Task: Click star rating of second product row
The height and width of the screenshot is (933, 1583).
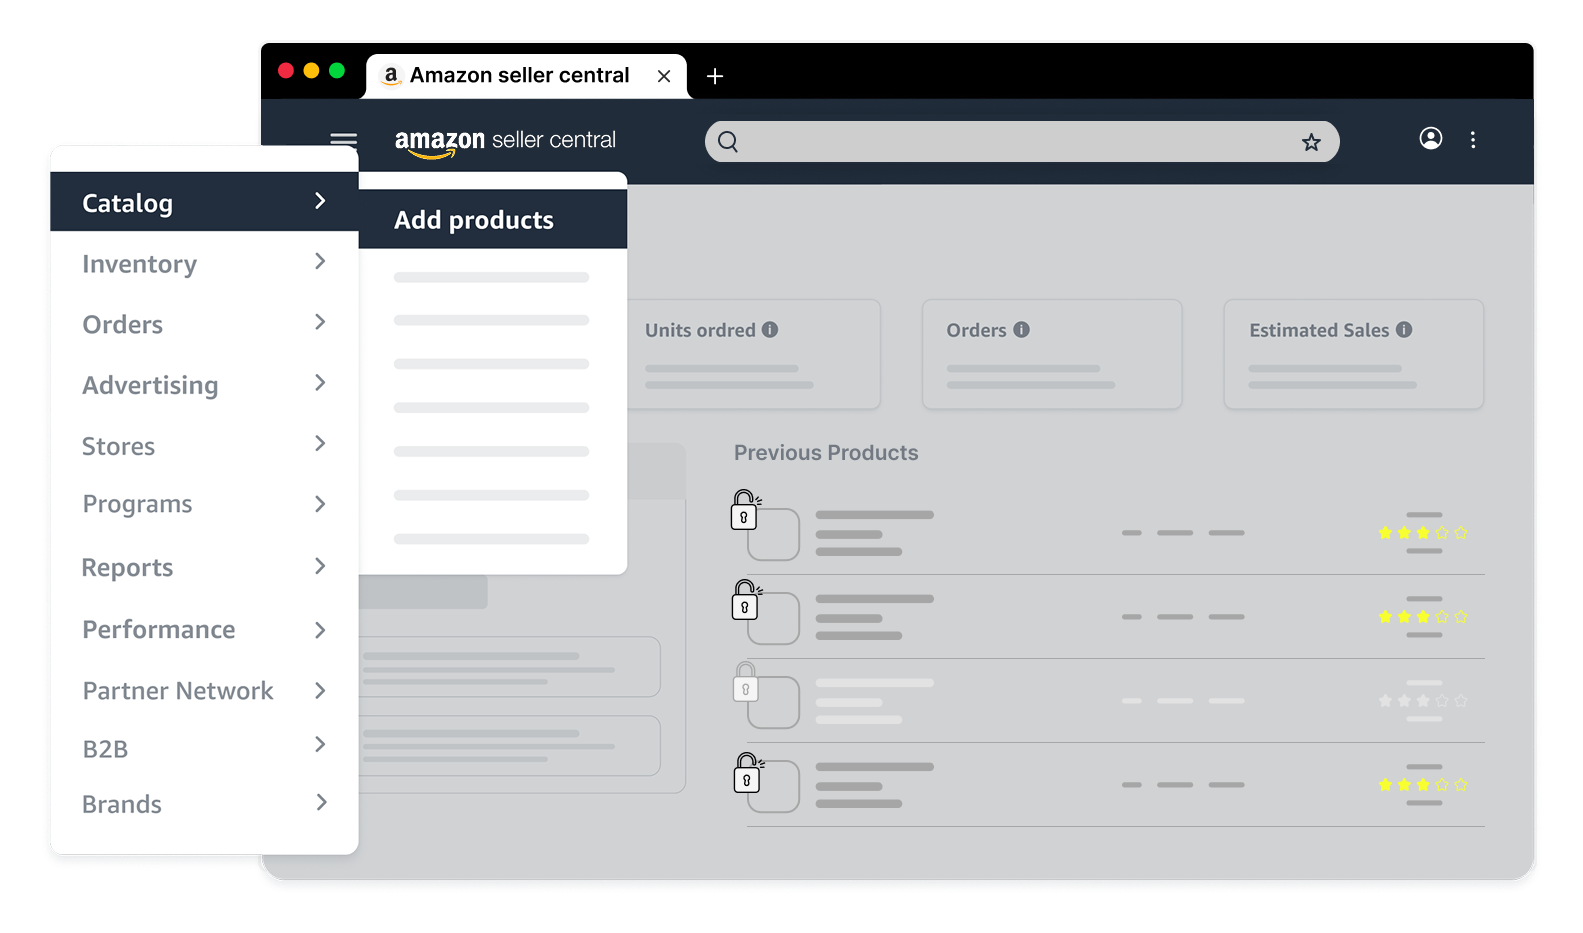Action: pyautogui.click(x=1423, y=617)
